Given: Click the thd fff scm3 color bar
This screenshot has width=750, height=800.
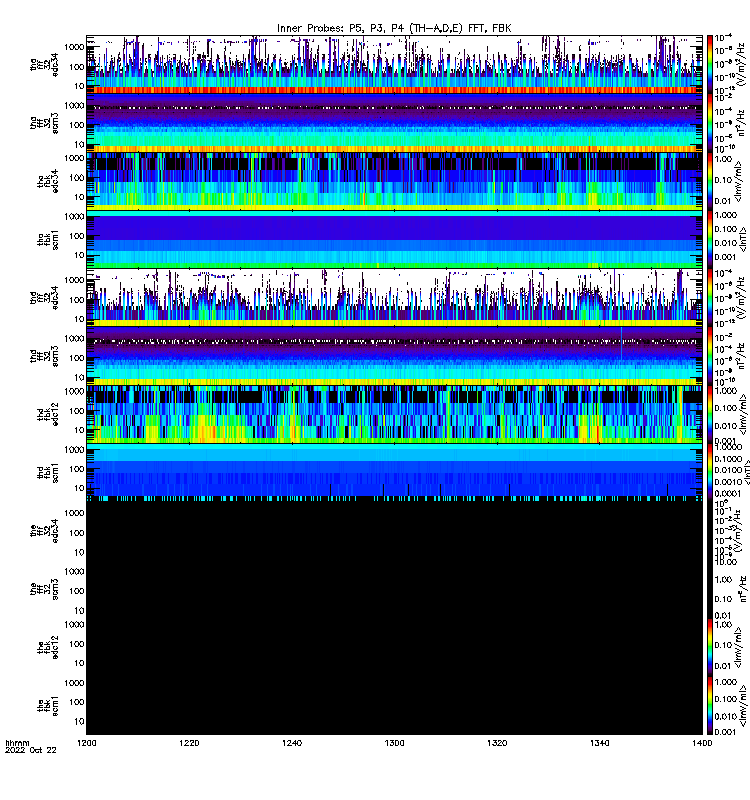Looking at the screenshot, I should click(x=710, y=356).
